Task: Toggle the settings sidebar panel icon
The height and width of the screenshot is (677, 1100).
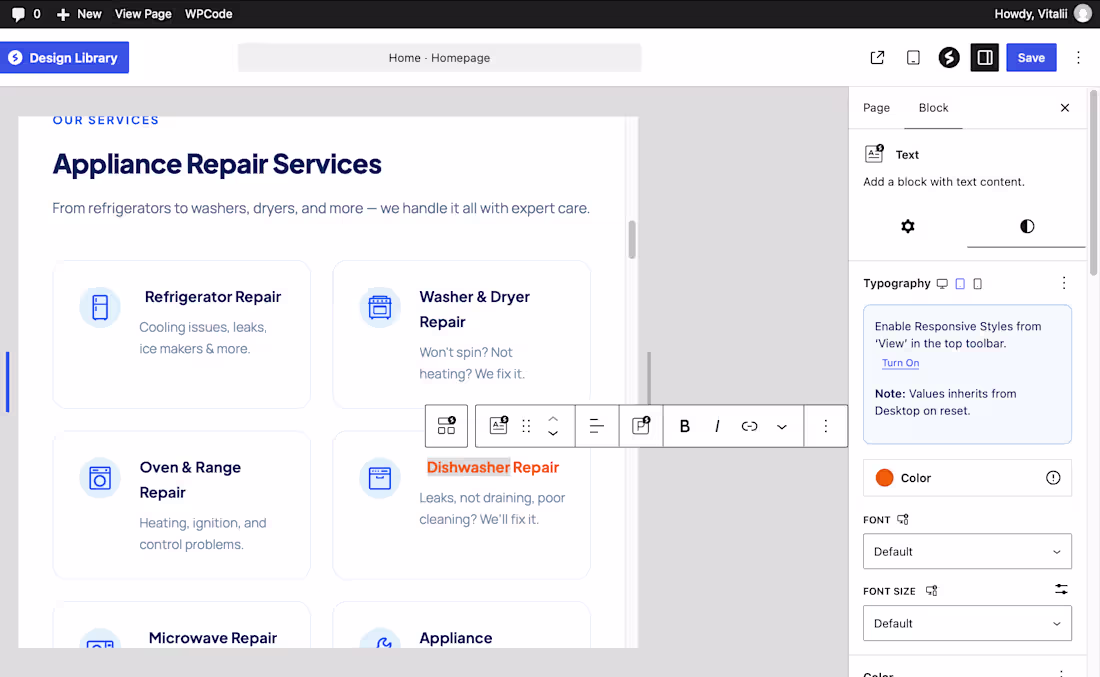Action: click(x=984, y=58)
